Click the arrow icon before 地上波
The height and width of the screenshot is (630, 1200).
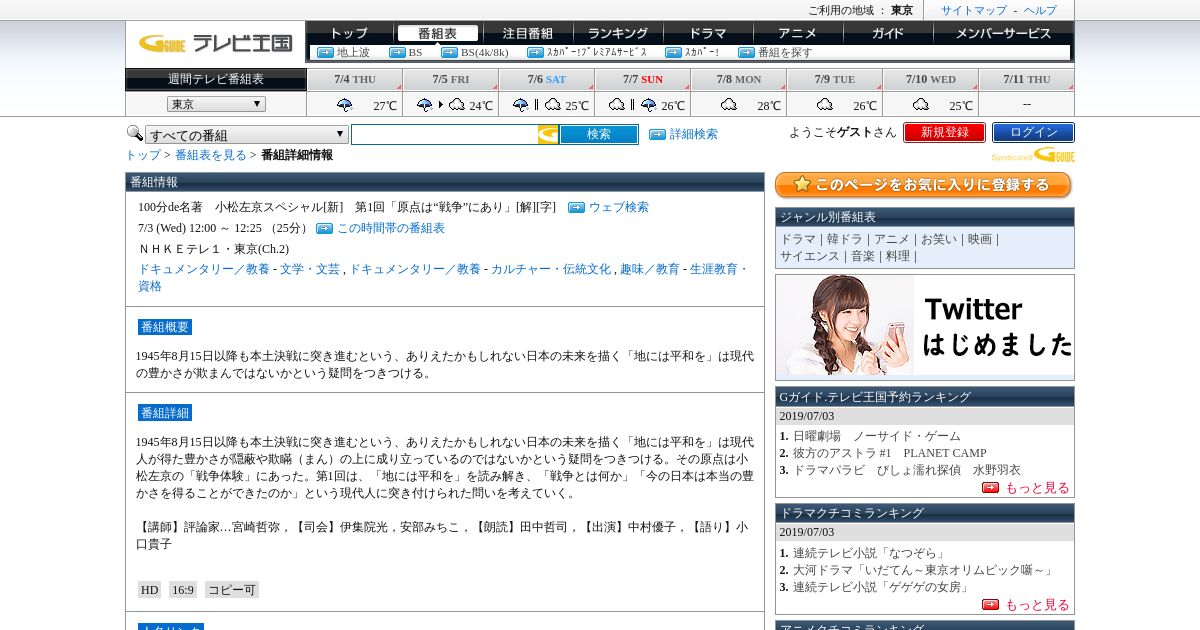point(325,52)
